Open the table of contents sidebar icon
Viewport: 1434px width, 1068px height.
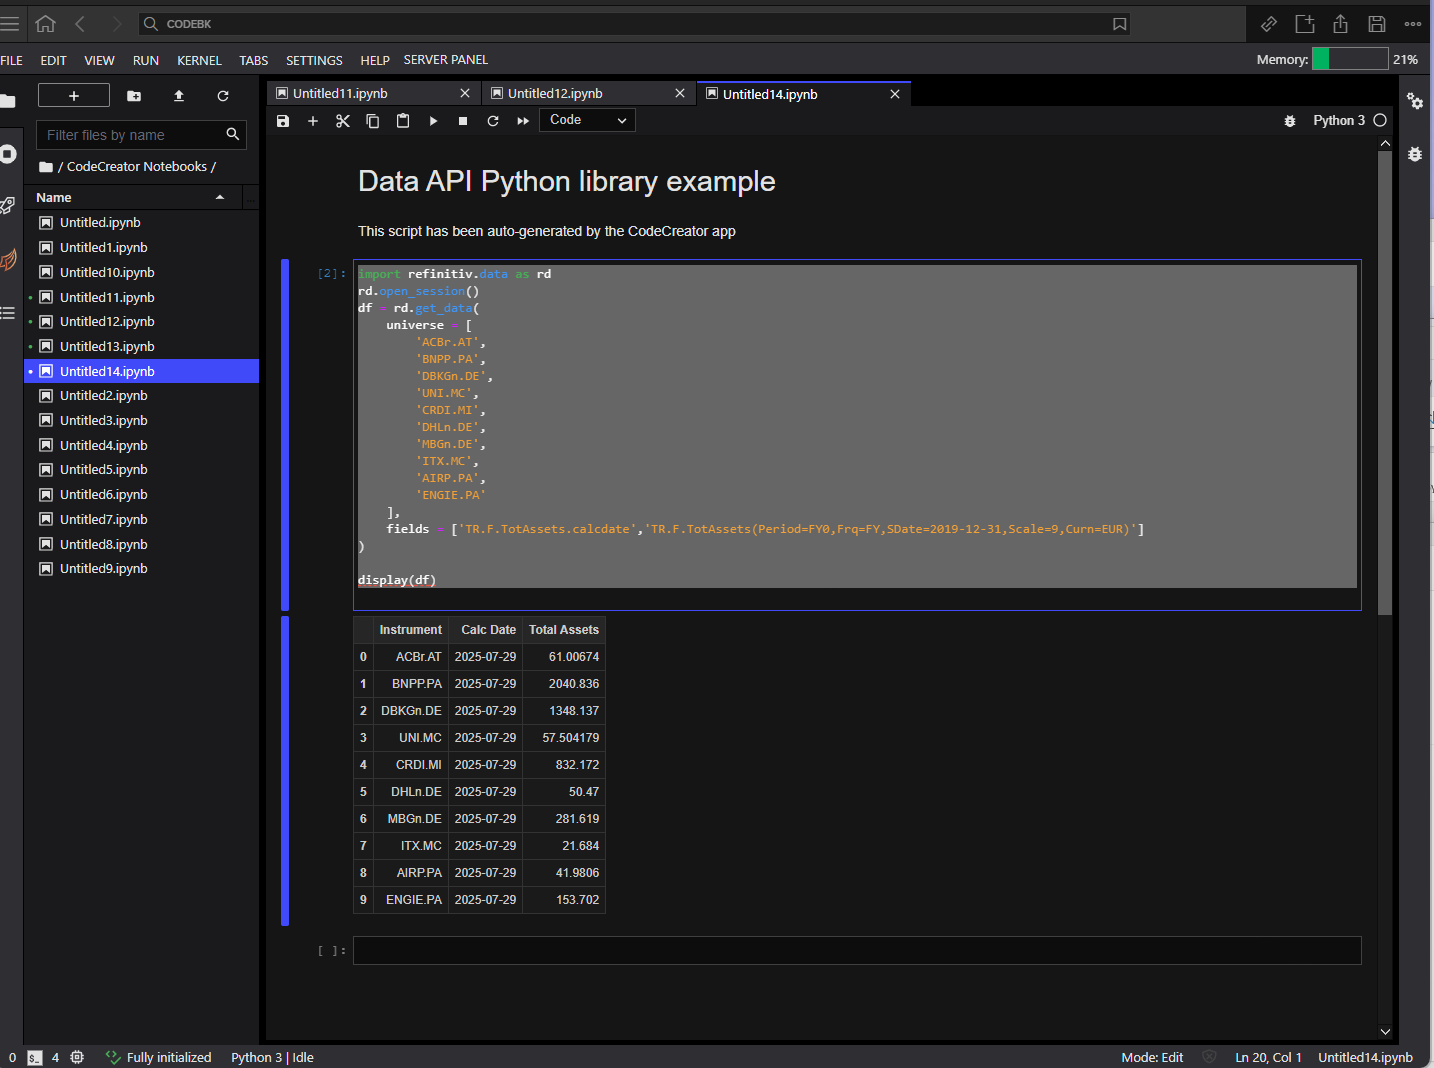click(8, 313)
